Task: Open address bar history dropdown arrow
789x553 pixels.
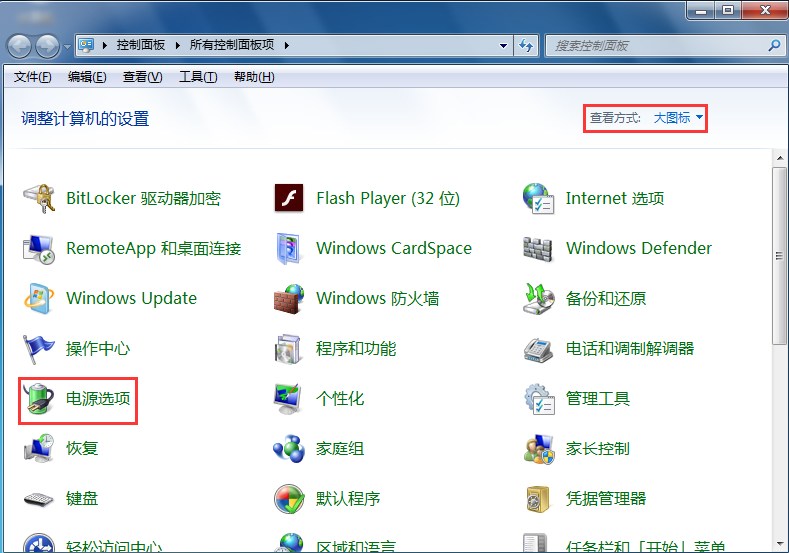Action: (504, 46)
